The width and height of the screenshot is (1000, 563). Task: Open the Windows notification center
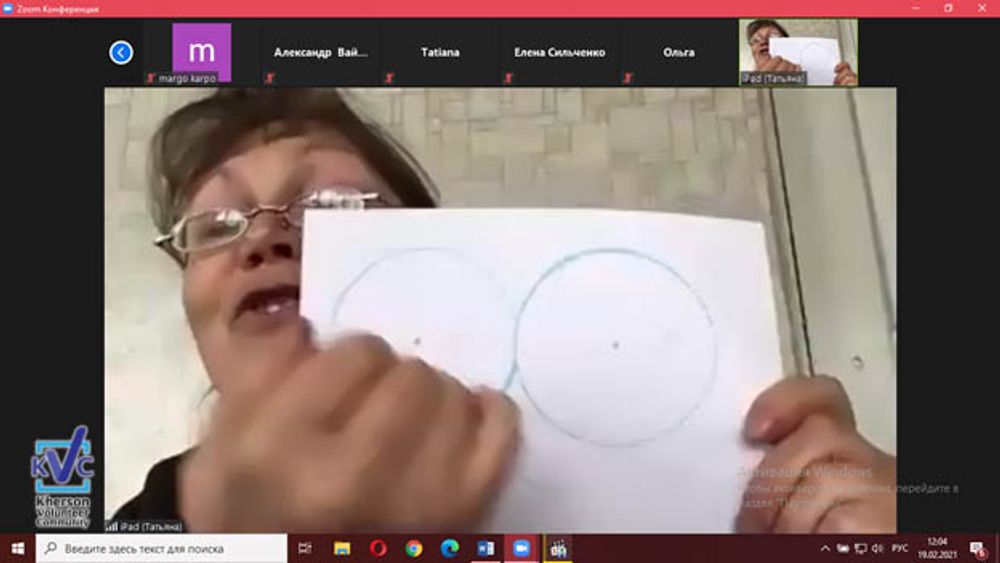978,548
